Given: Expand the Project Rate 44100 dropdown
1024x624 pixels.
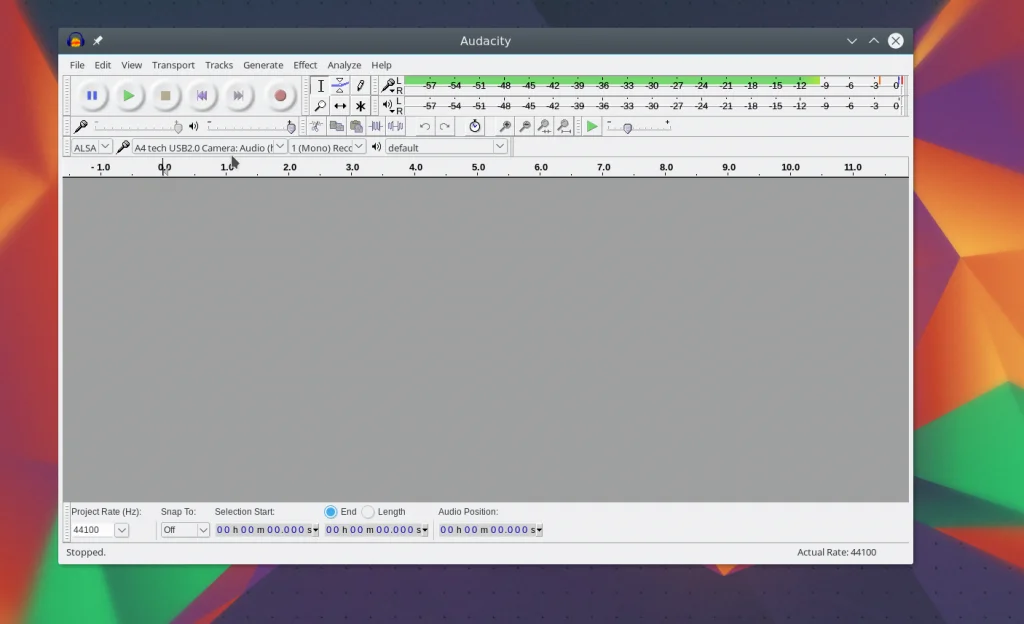Looking at the screenshot, I should (x=122, y=530).
